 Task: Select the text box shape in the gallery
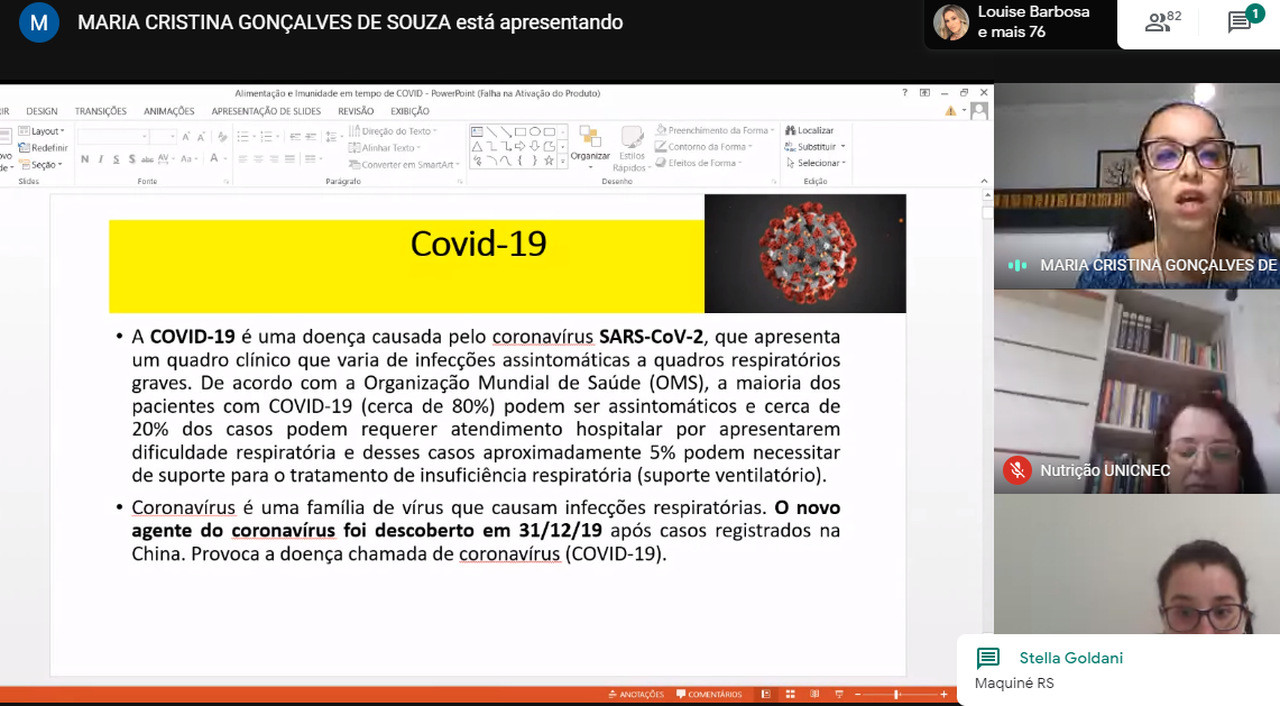(477, 131)
